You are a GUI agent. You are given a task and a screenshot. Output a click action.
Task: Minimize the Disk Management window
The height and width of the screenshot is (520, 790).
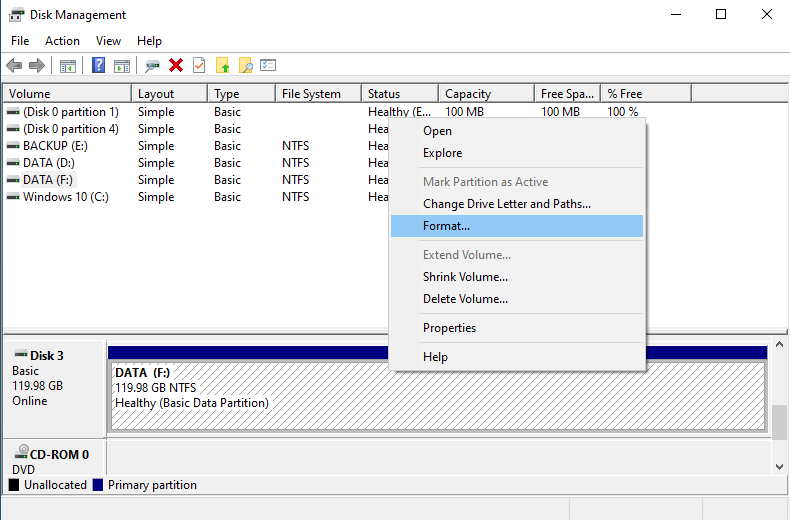click(676, 14)
